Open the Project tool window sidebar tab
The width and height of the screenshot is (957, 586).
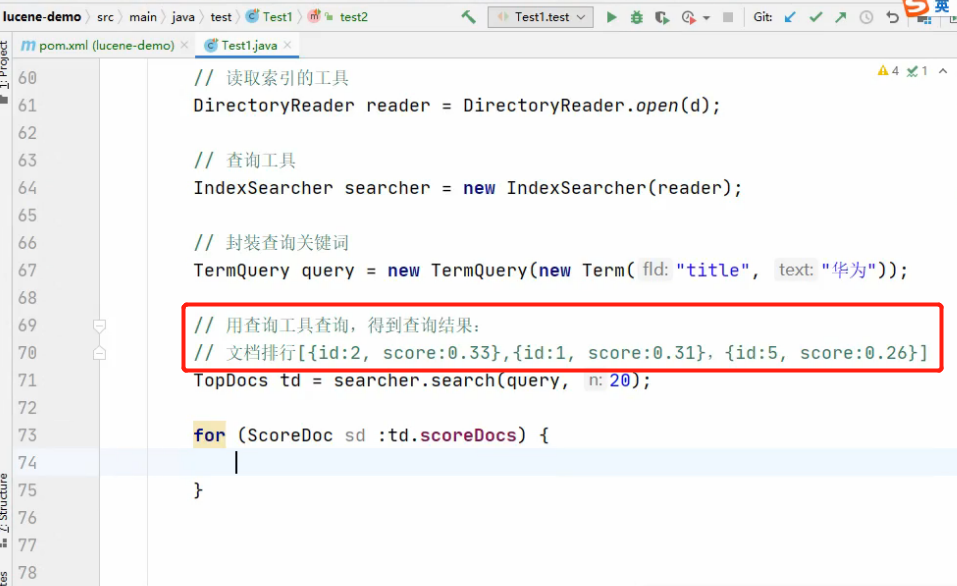tap(5, 71)
